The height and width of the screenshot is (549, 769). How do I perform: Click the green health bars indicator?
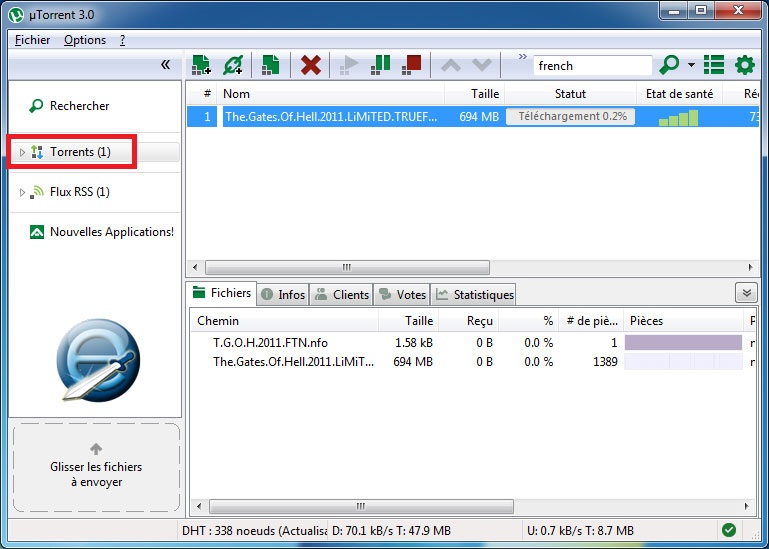[x=678, y=118]
